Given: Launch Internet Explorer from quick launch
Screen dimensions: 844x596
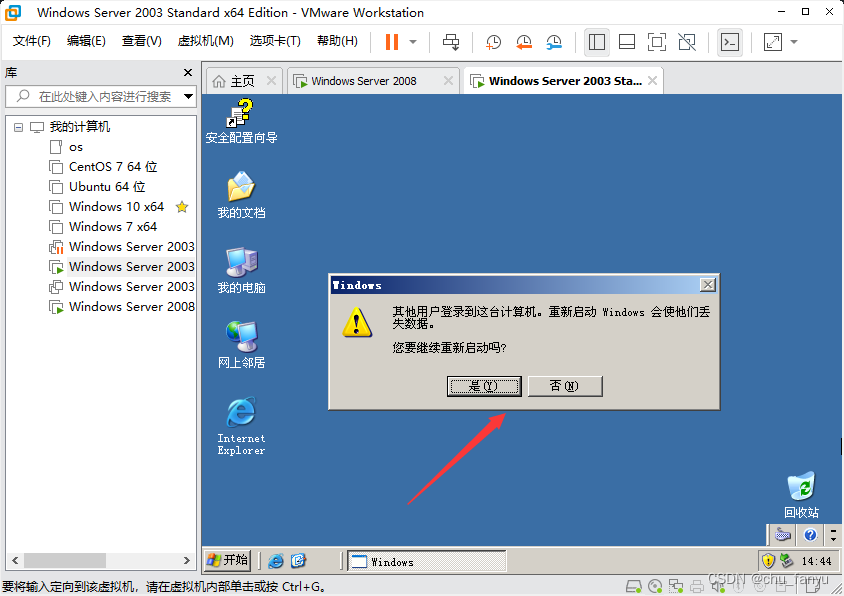Looking at the screenshot, I should [276, 561].
